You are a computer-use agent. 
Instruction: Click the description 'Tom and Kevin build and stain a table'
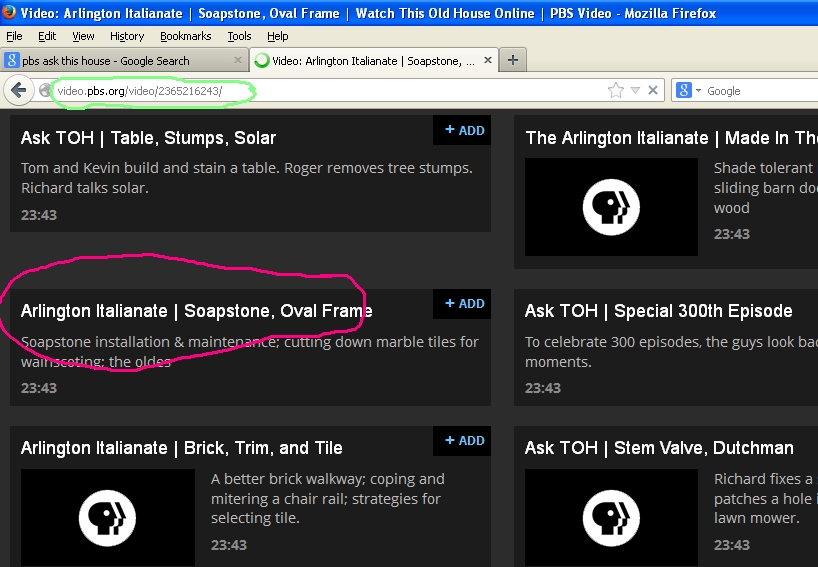[247, 178]
